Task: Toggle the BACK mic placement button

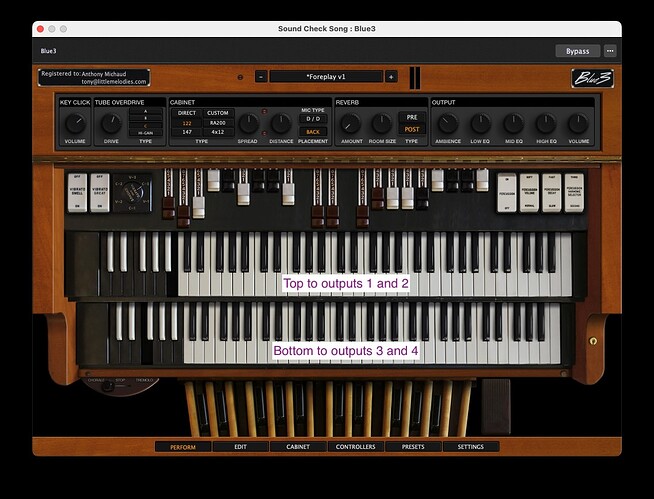Action: 313,132
